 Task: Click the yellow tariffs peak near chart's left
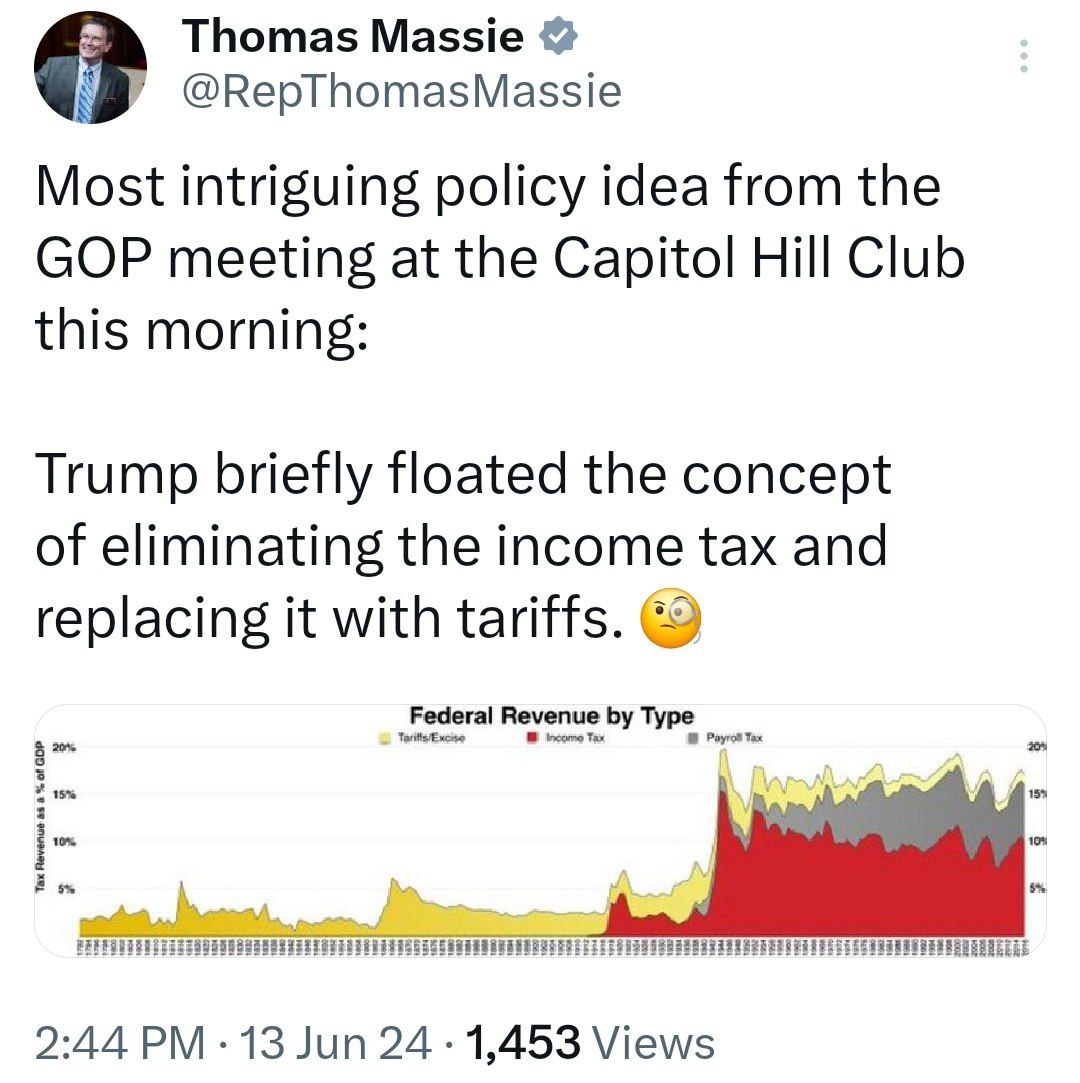[x=182, y=898]
